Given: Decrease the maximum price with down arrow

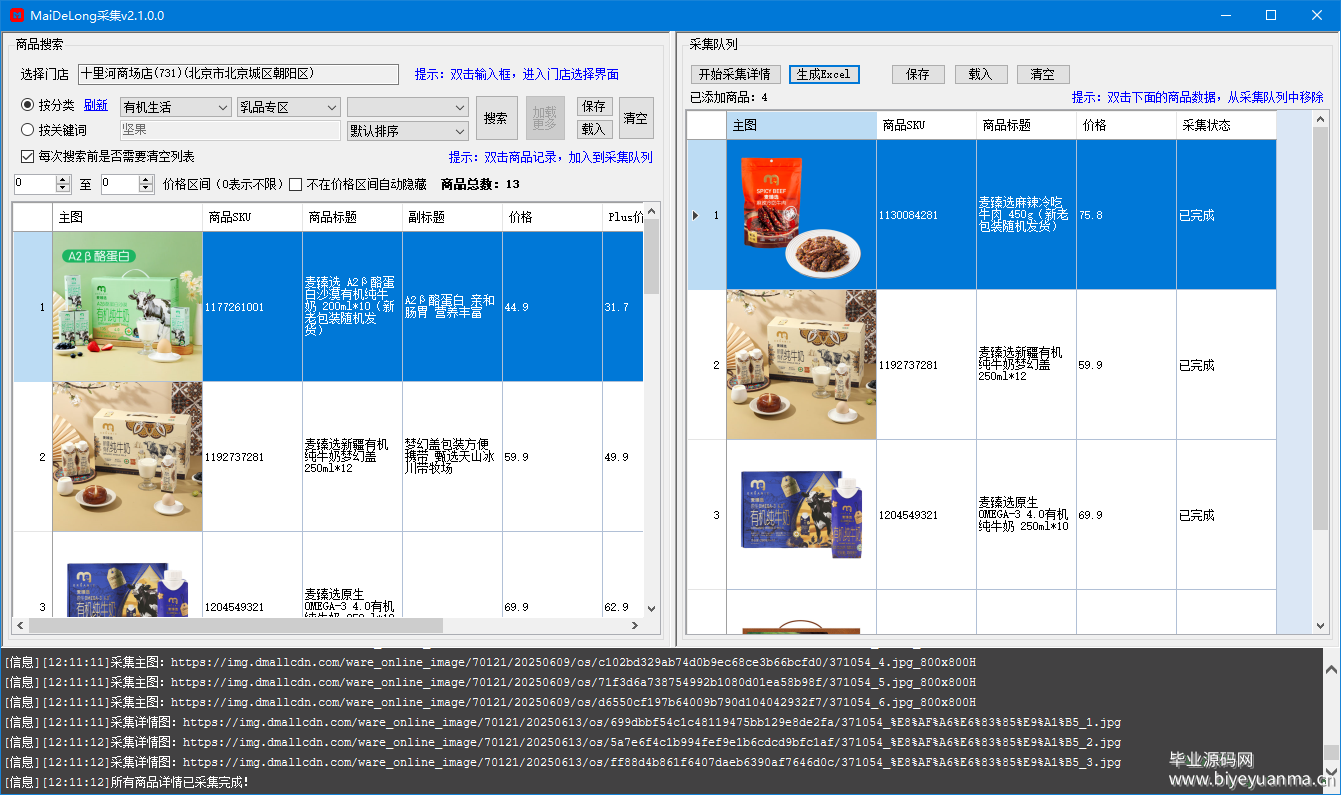Looking at the screenshot, I should coord(145,189).
